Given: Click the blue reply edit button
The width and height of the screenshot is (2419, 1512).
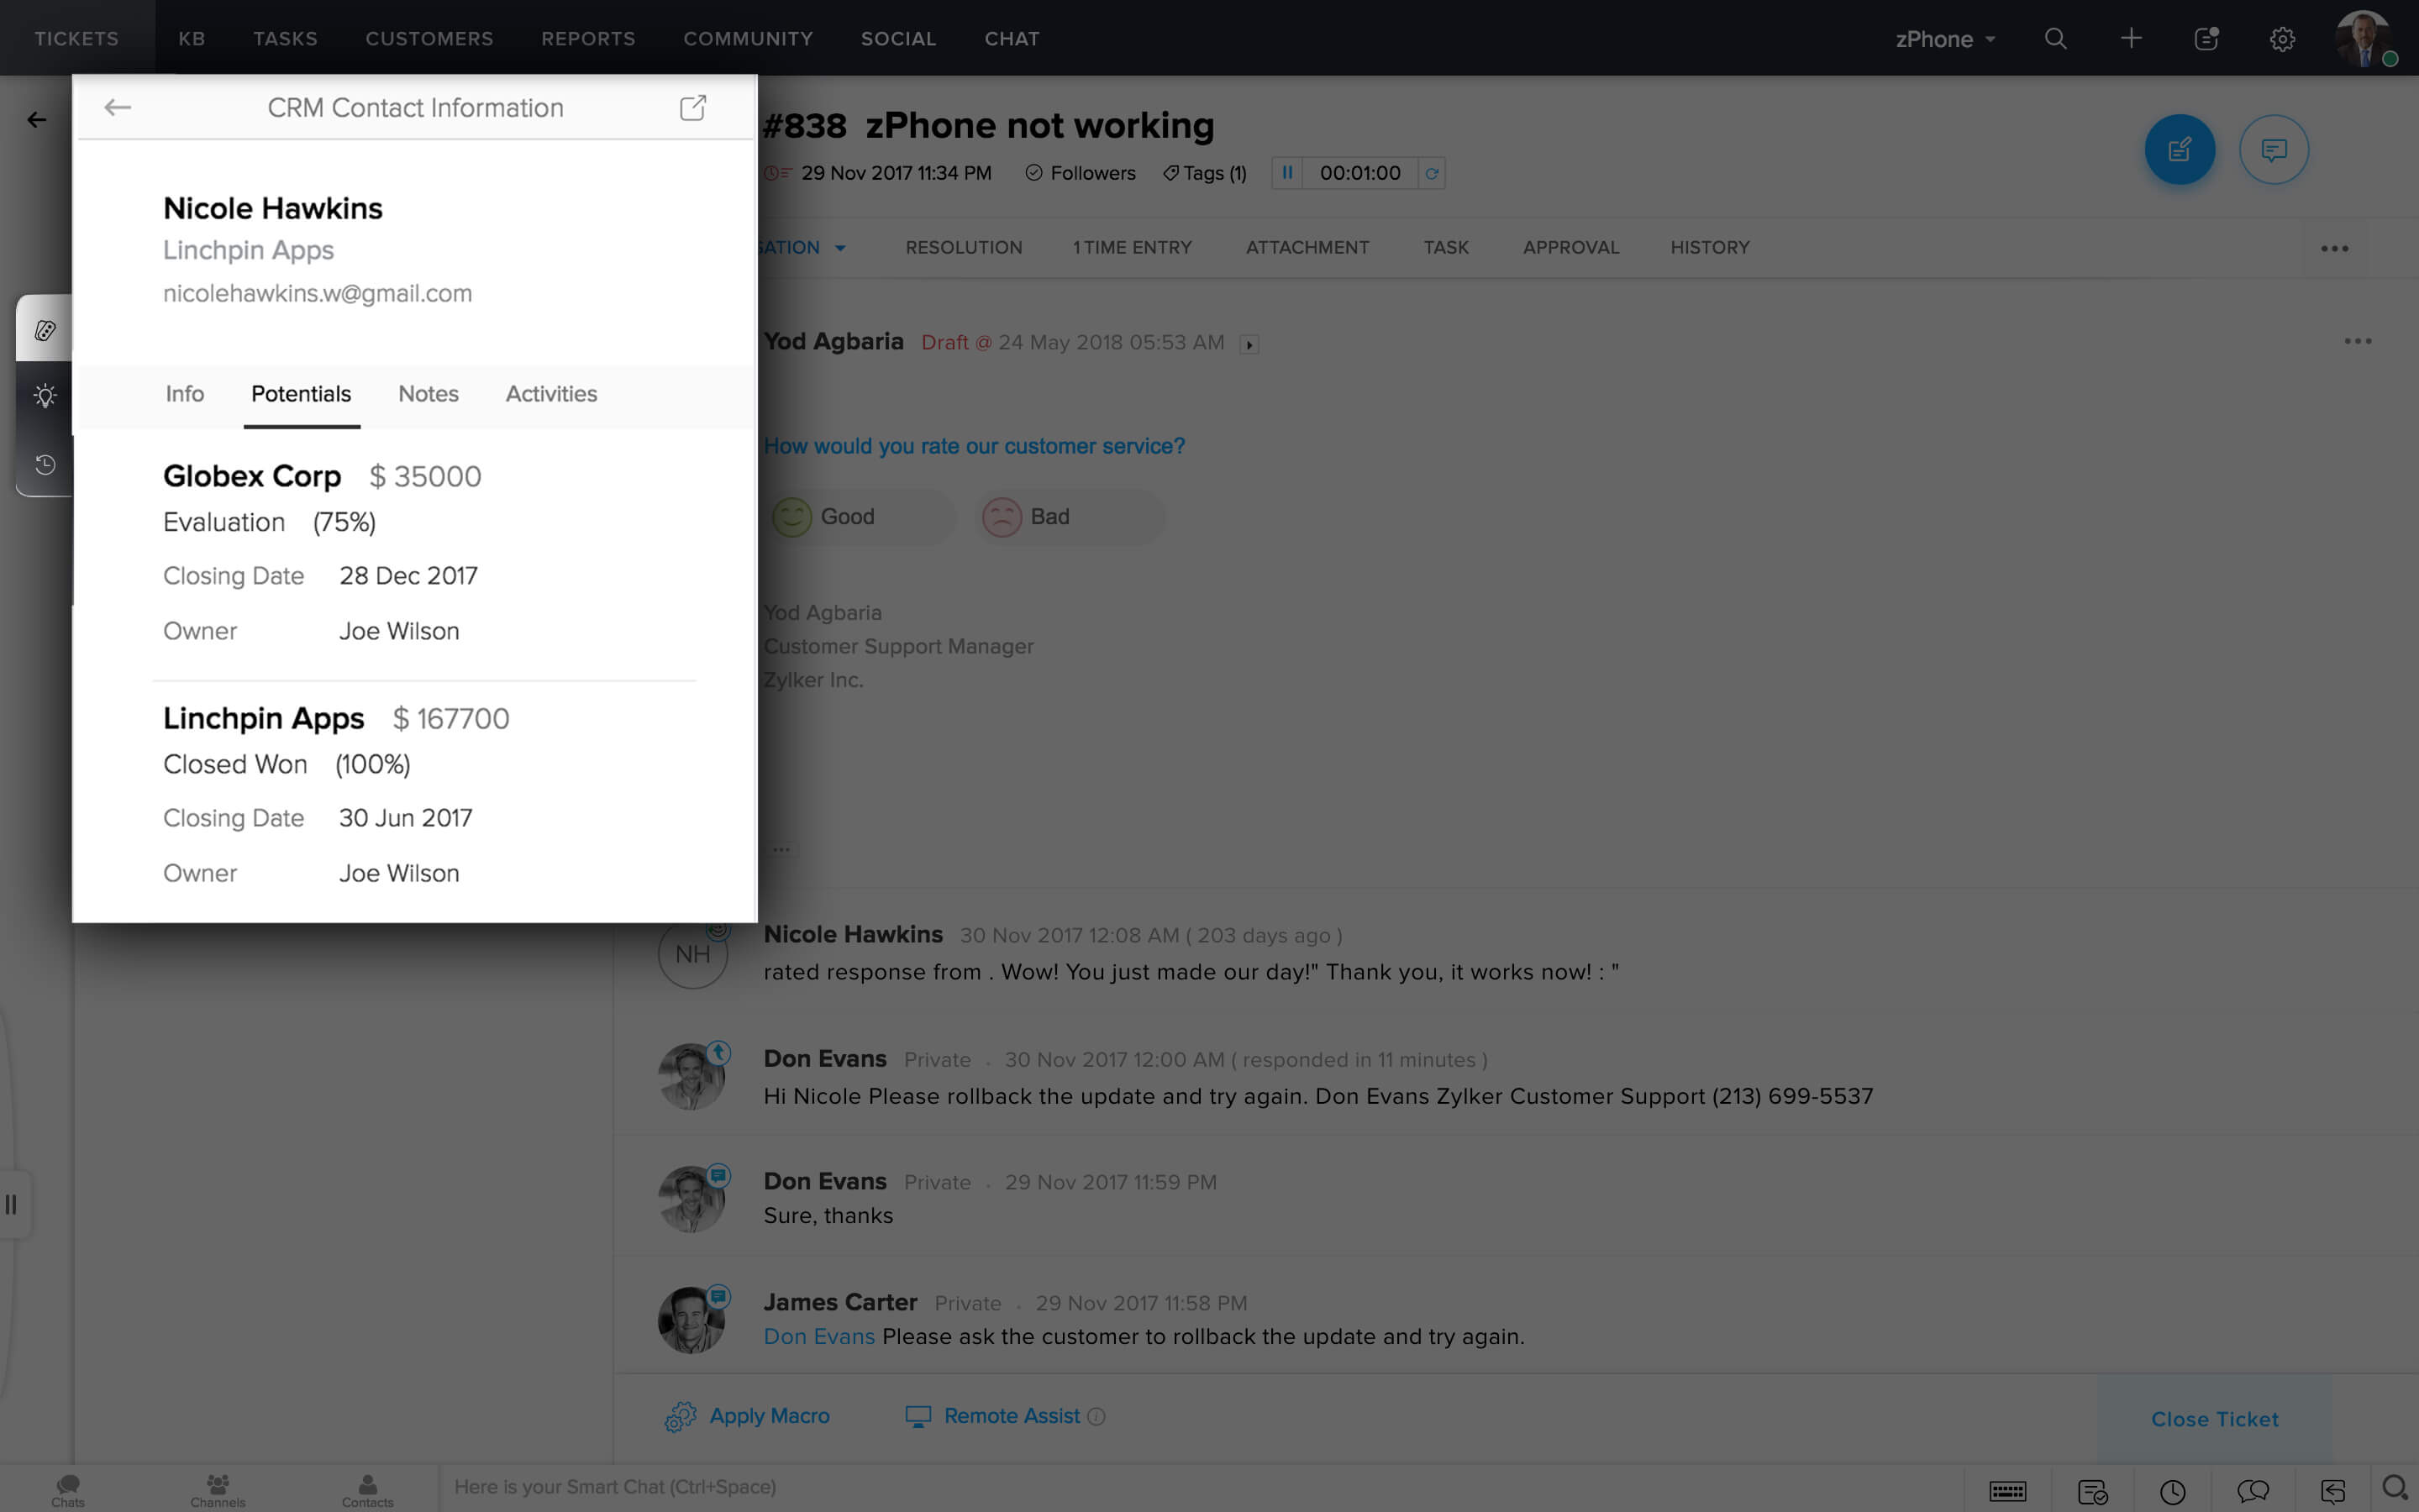Looking at the screenshot, I should (2179, 150).
